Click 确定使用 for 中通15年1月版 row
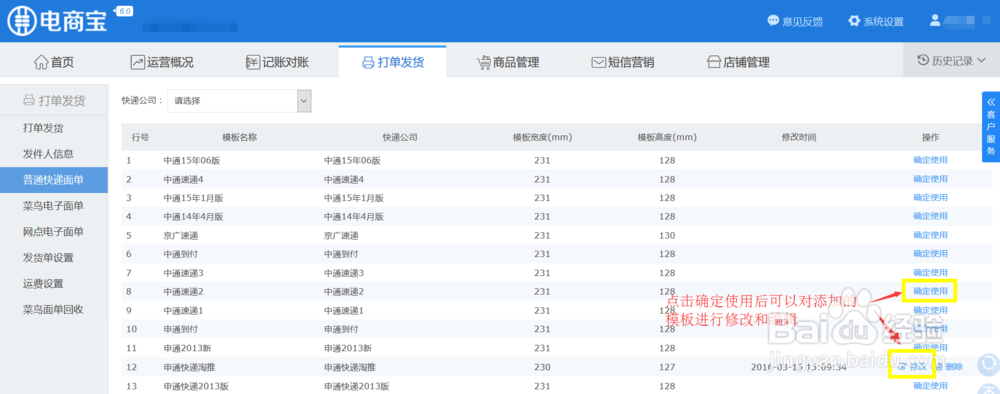 (x=930, y=198)
